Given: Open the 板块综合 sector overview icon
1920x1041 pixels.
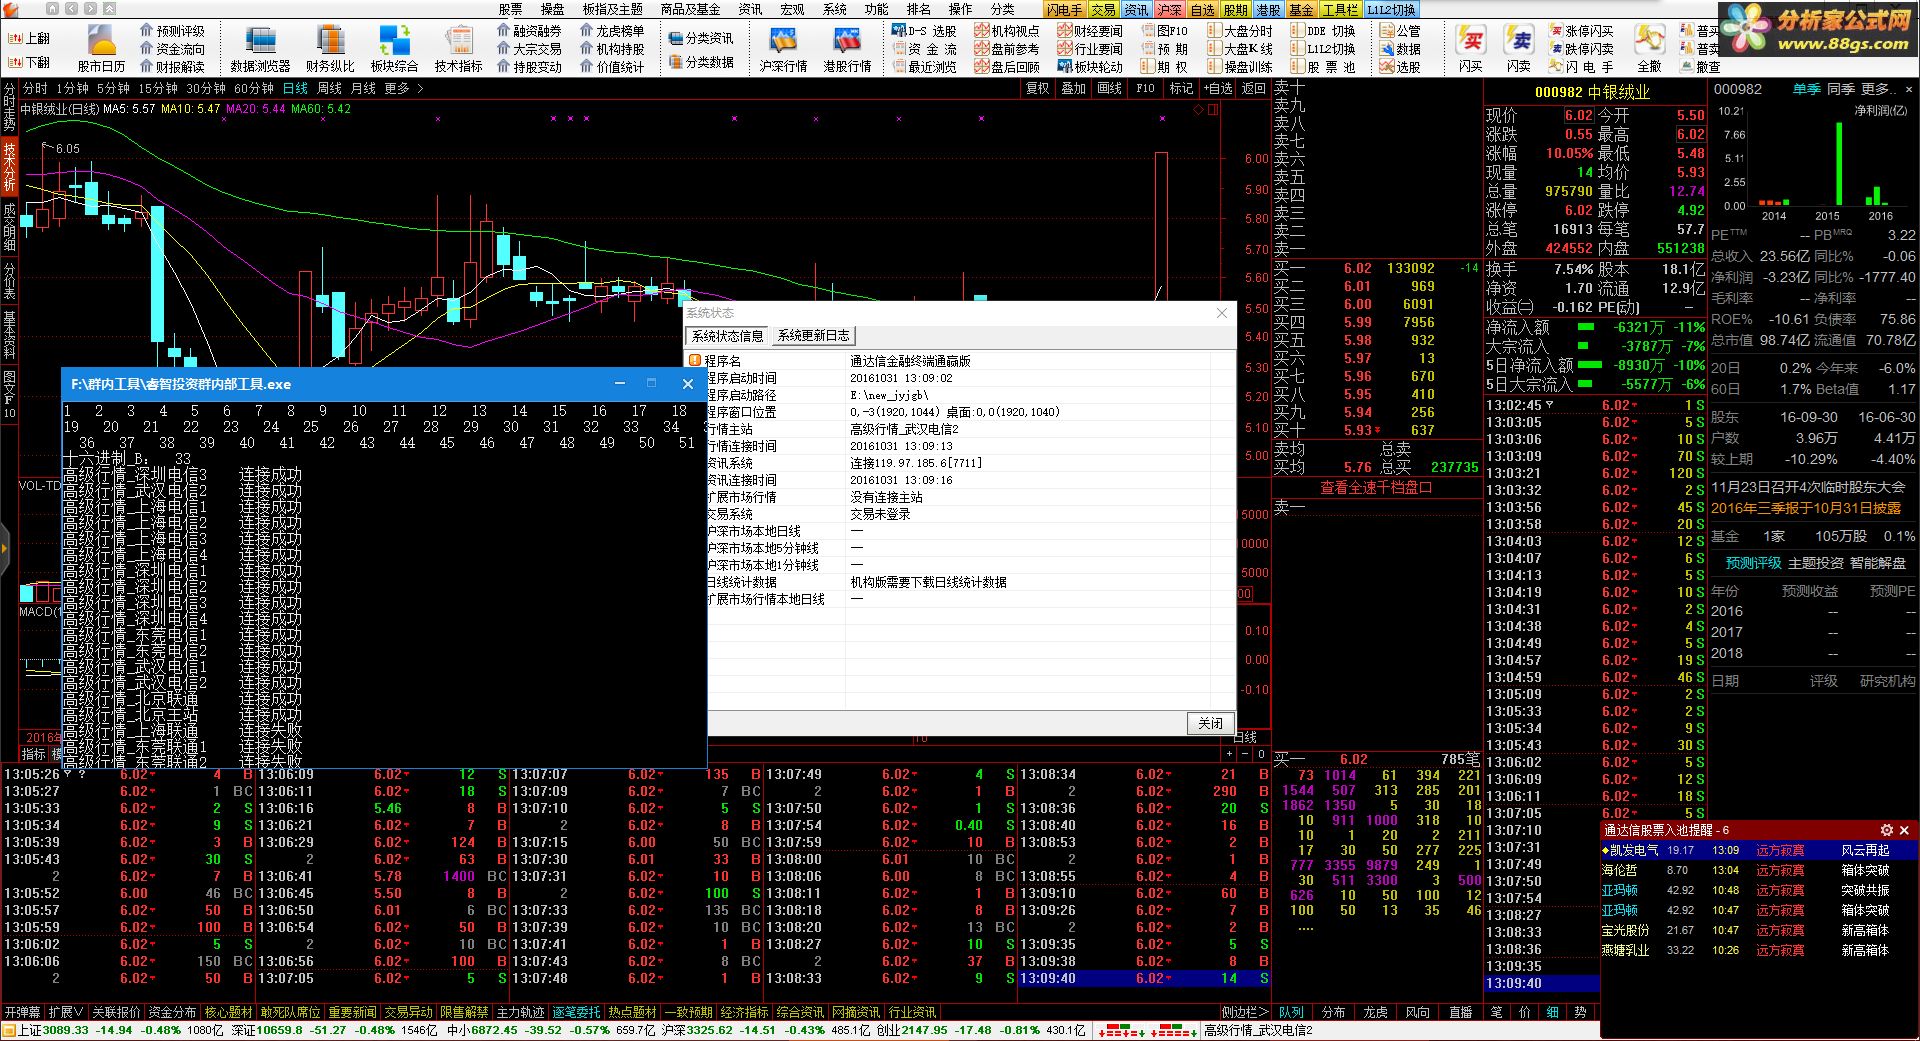Looking at the screenshot, I should 394,48.
